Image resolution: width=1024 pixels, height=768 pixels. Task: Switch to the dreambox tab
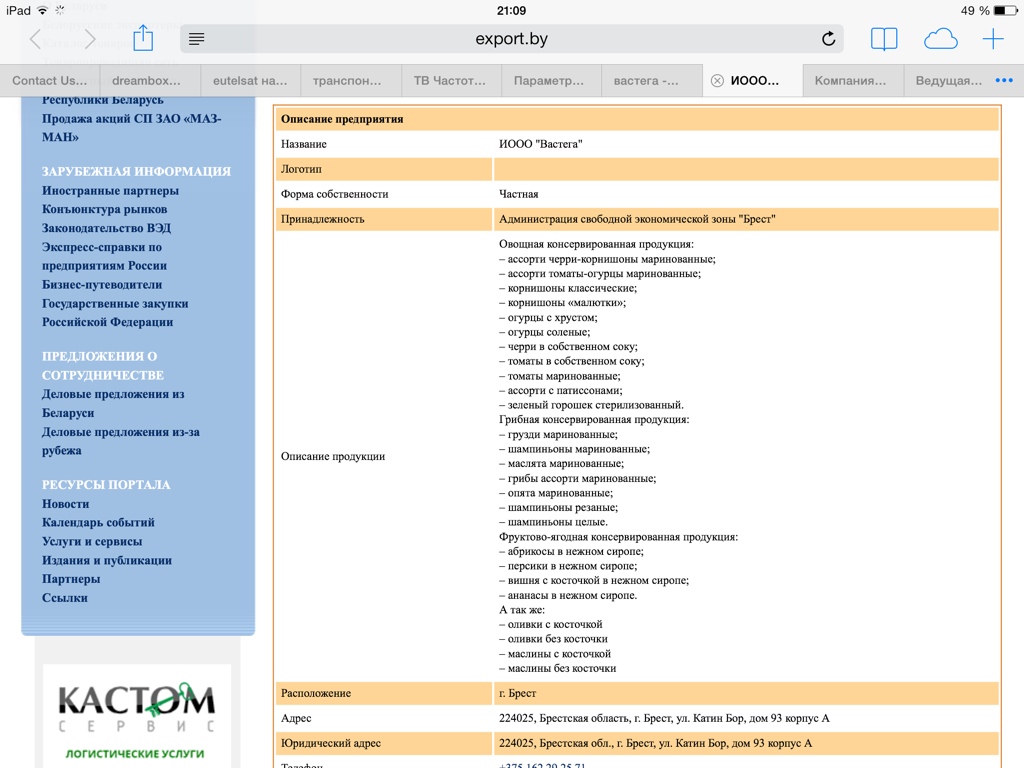pos(150,81)
